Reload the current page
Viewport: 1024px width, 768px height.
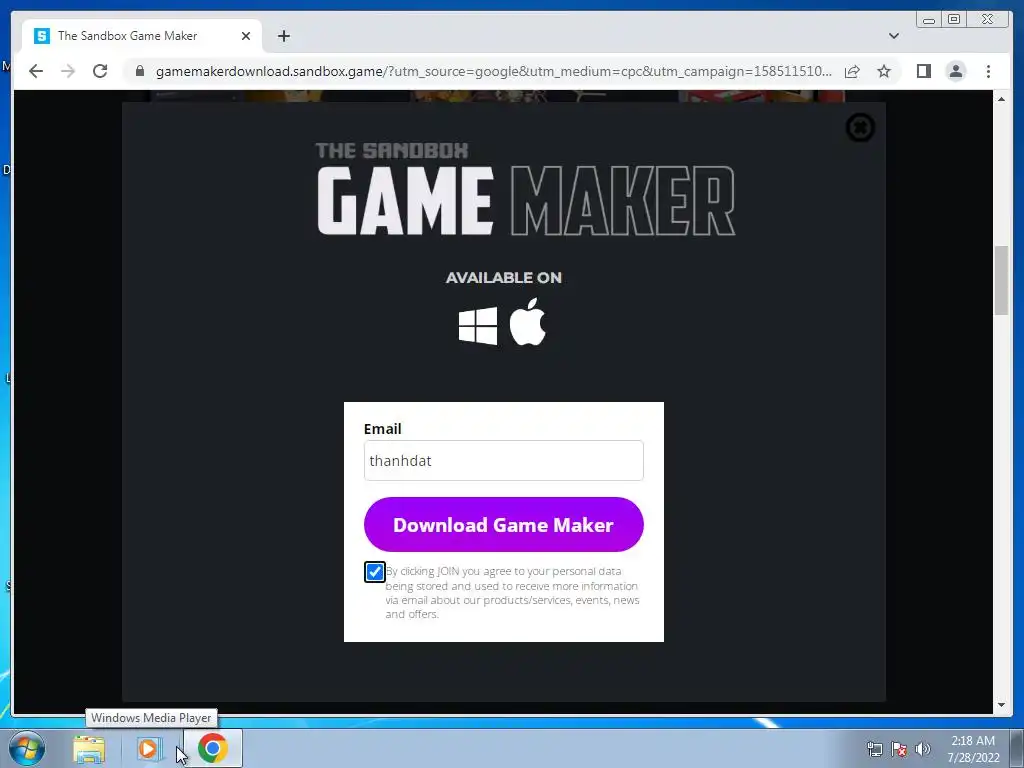tap(100, 71)
